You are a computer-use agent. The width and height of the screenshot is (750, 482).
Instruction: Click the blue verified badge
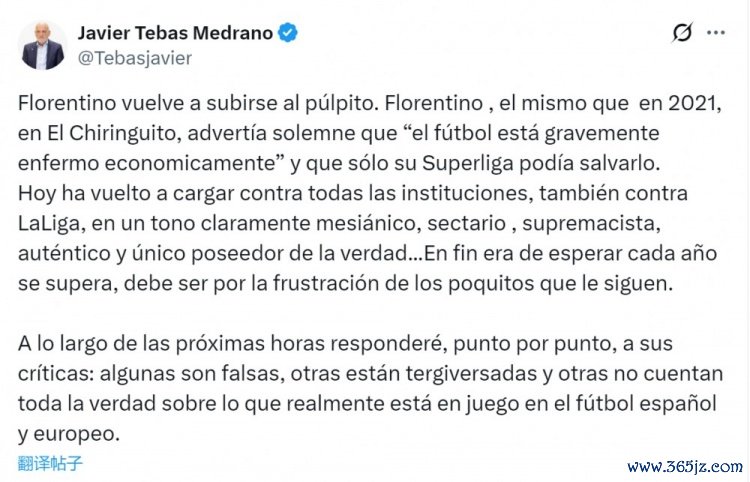point(288,33)
